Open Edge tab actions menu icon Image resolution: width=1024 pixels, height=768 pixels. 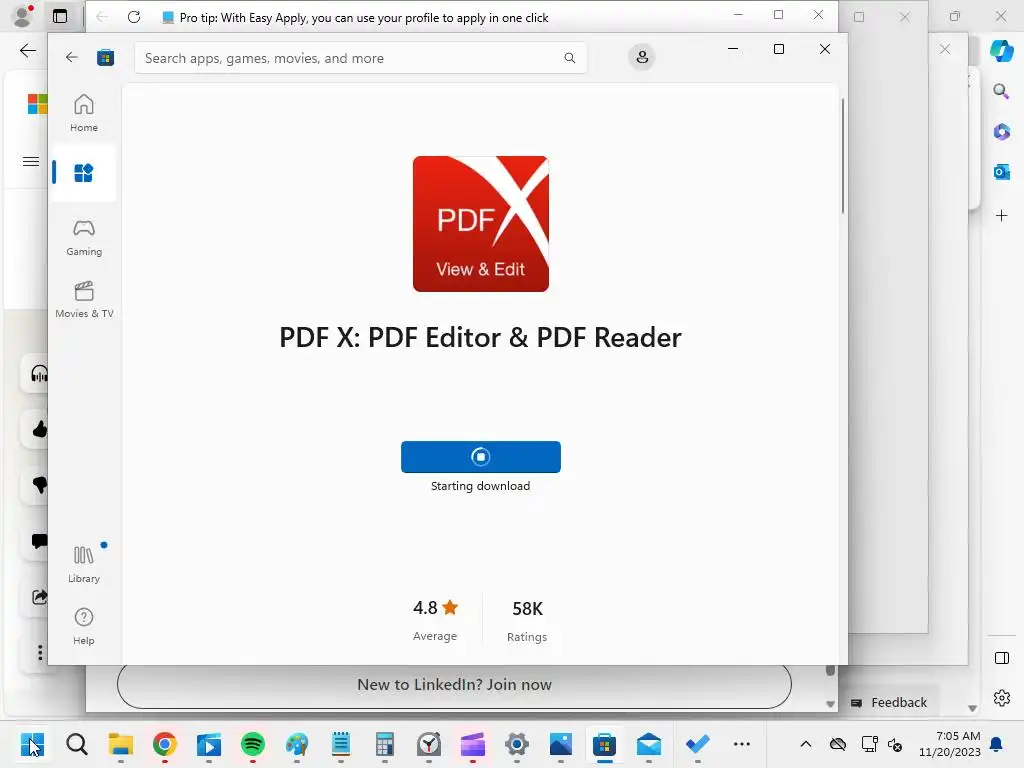[60, 16]
